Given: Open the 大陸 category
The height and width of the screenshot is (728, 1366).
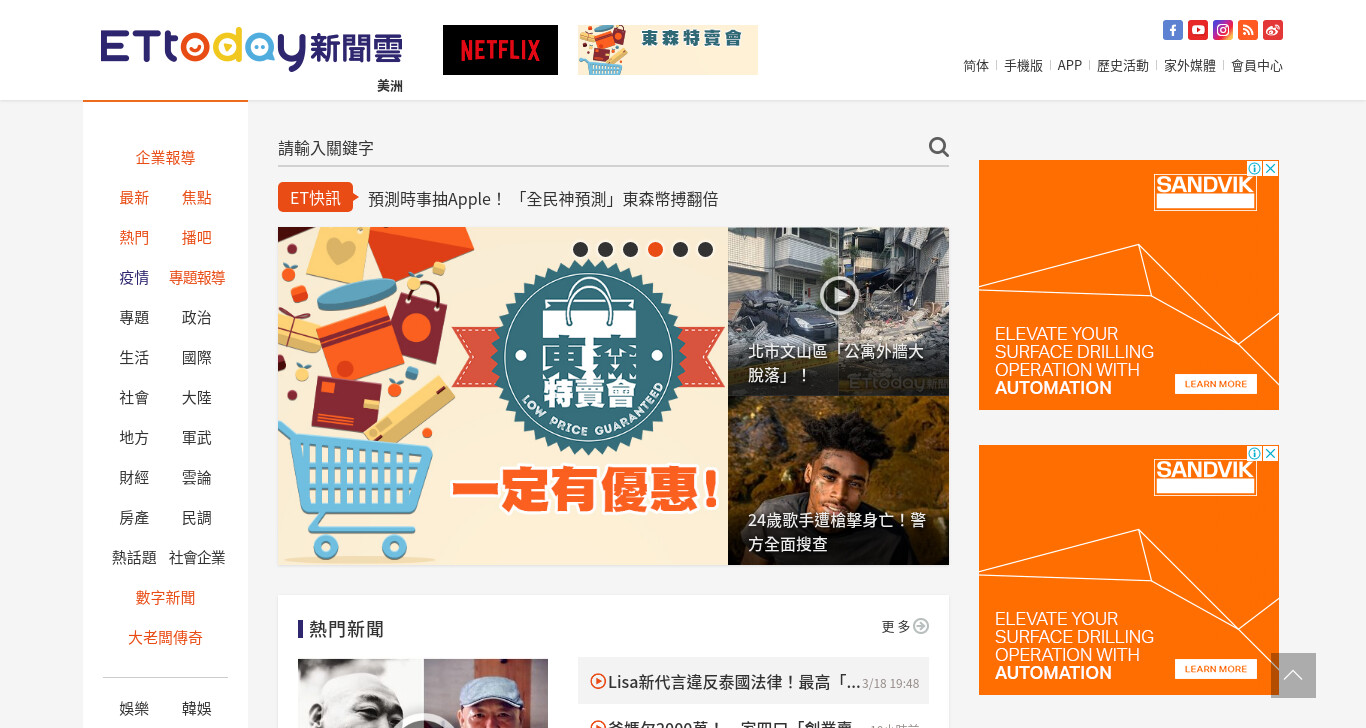Looking at the screenshot, I should 197,397.
